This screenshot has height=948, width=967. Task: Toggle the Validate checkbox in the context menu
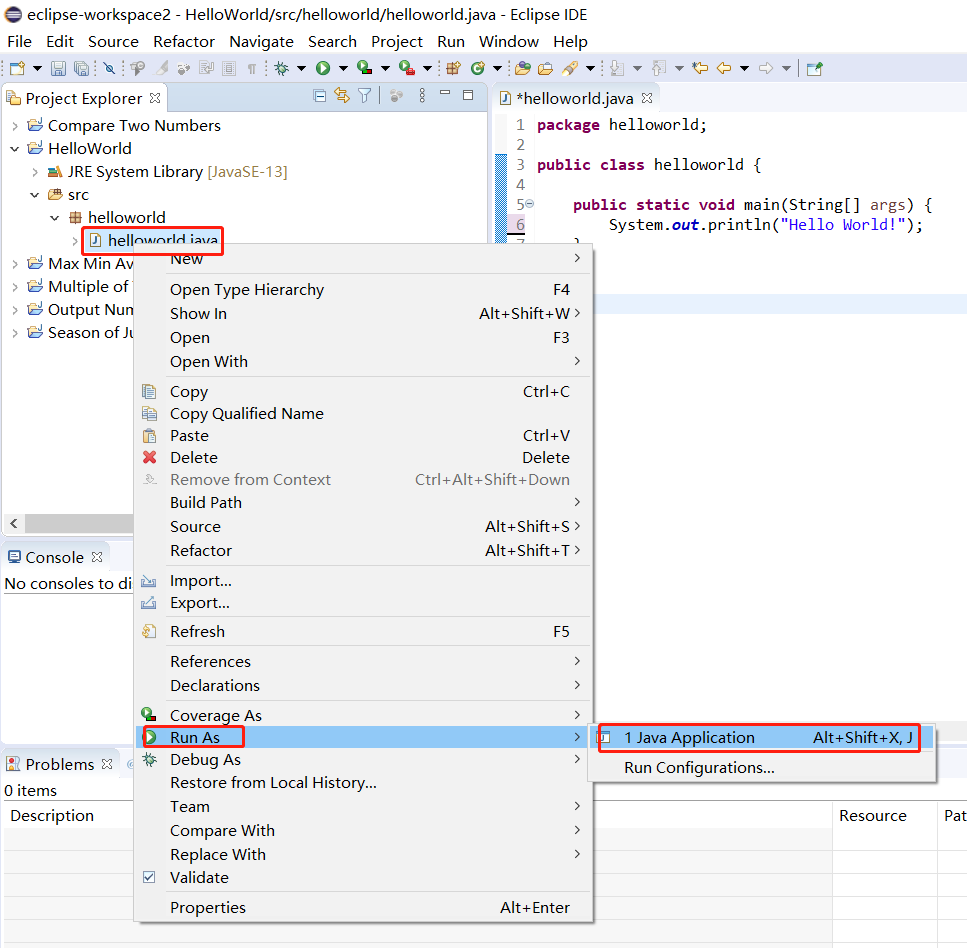coord(149,877)
